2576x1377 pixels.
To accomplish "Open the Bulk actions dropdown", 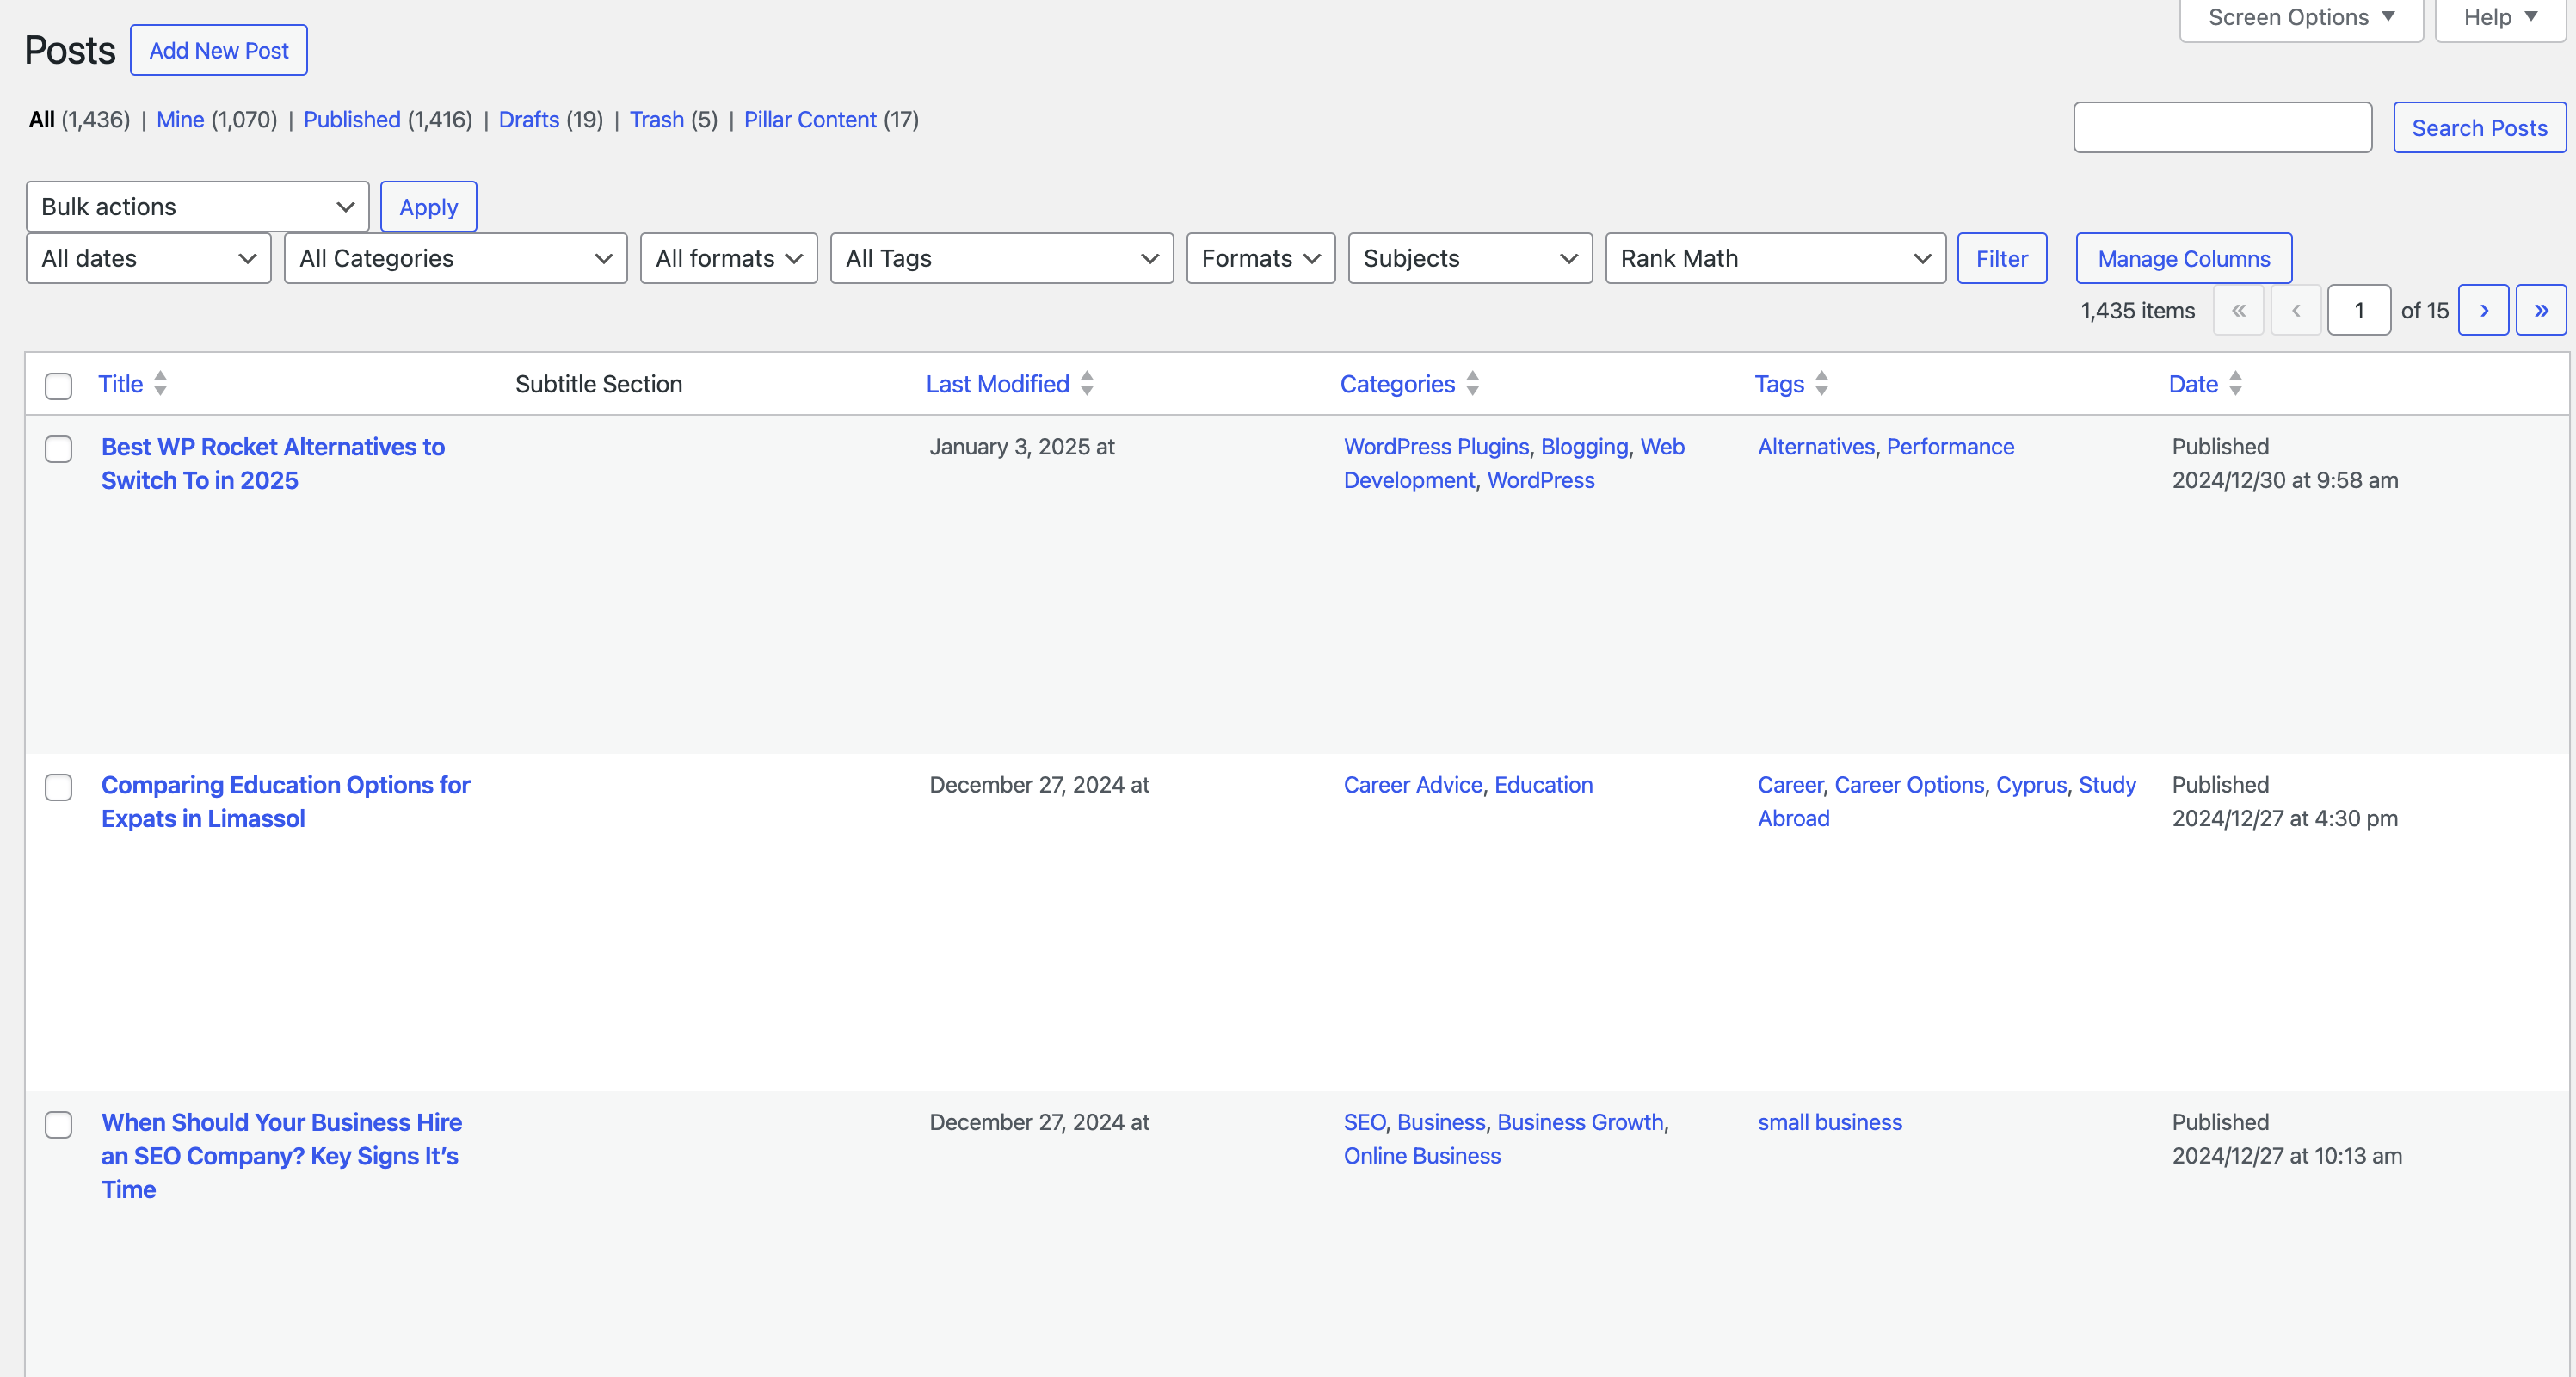I will pyautogui.click(x=196, y=206).
